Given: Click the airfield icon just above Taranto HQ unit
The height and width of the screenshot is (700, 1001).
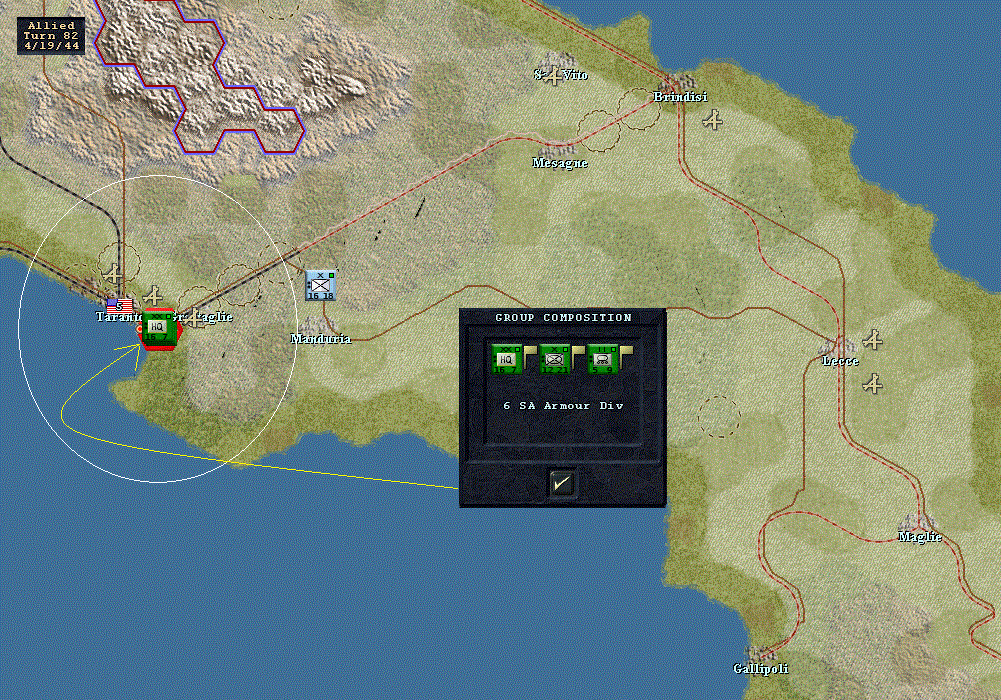Looking at the screenshot, I should pyautogui.click(x=153, y=296).
